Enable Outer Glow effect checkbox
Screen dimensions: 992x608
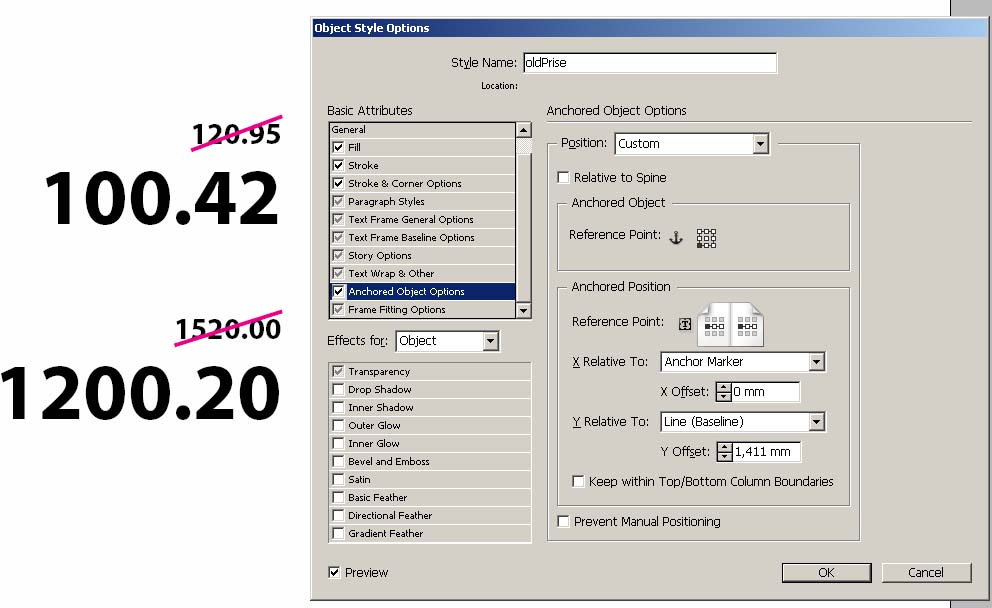coord(338,425)
